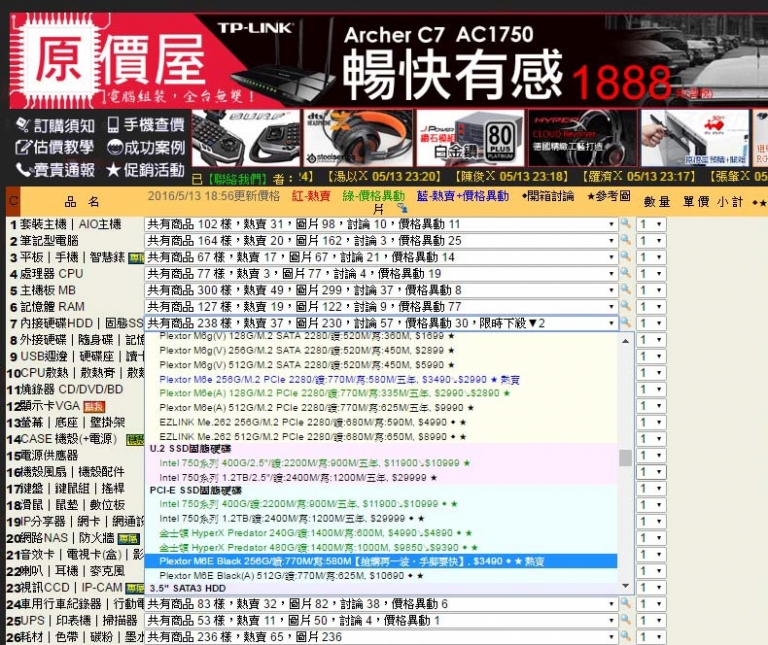Open the HyperX Cloud Revolver ad thumbnail
768x645 pixels.
[x=583, y=138]
